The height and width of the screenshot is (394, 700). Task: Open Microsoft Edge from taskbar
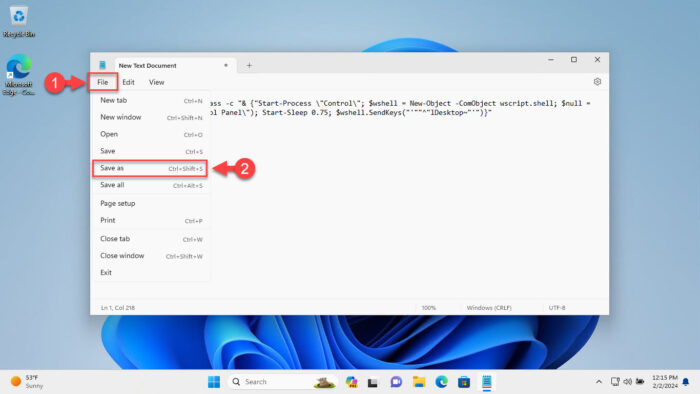pos(442,382)
